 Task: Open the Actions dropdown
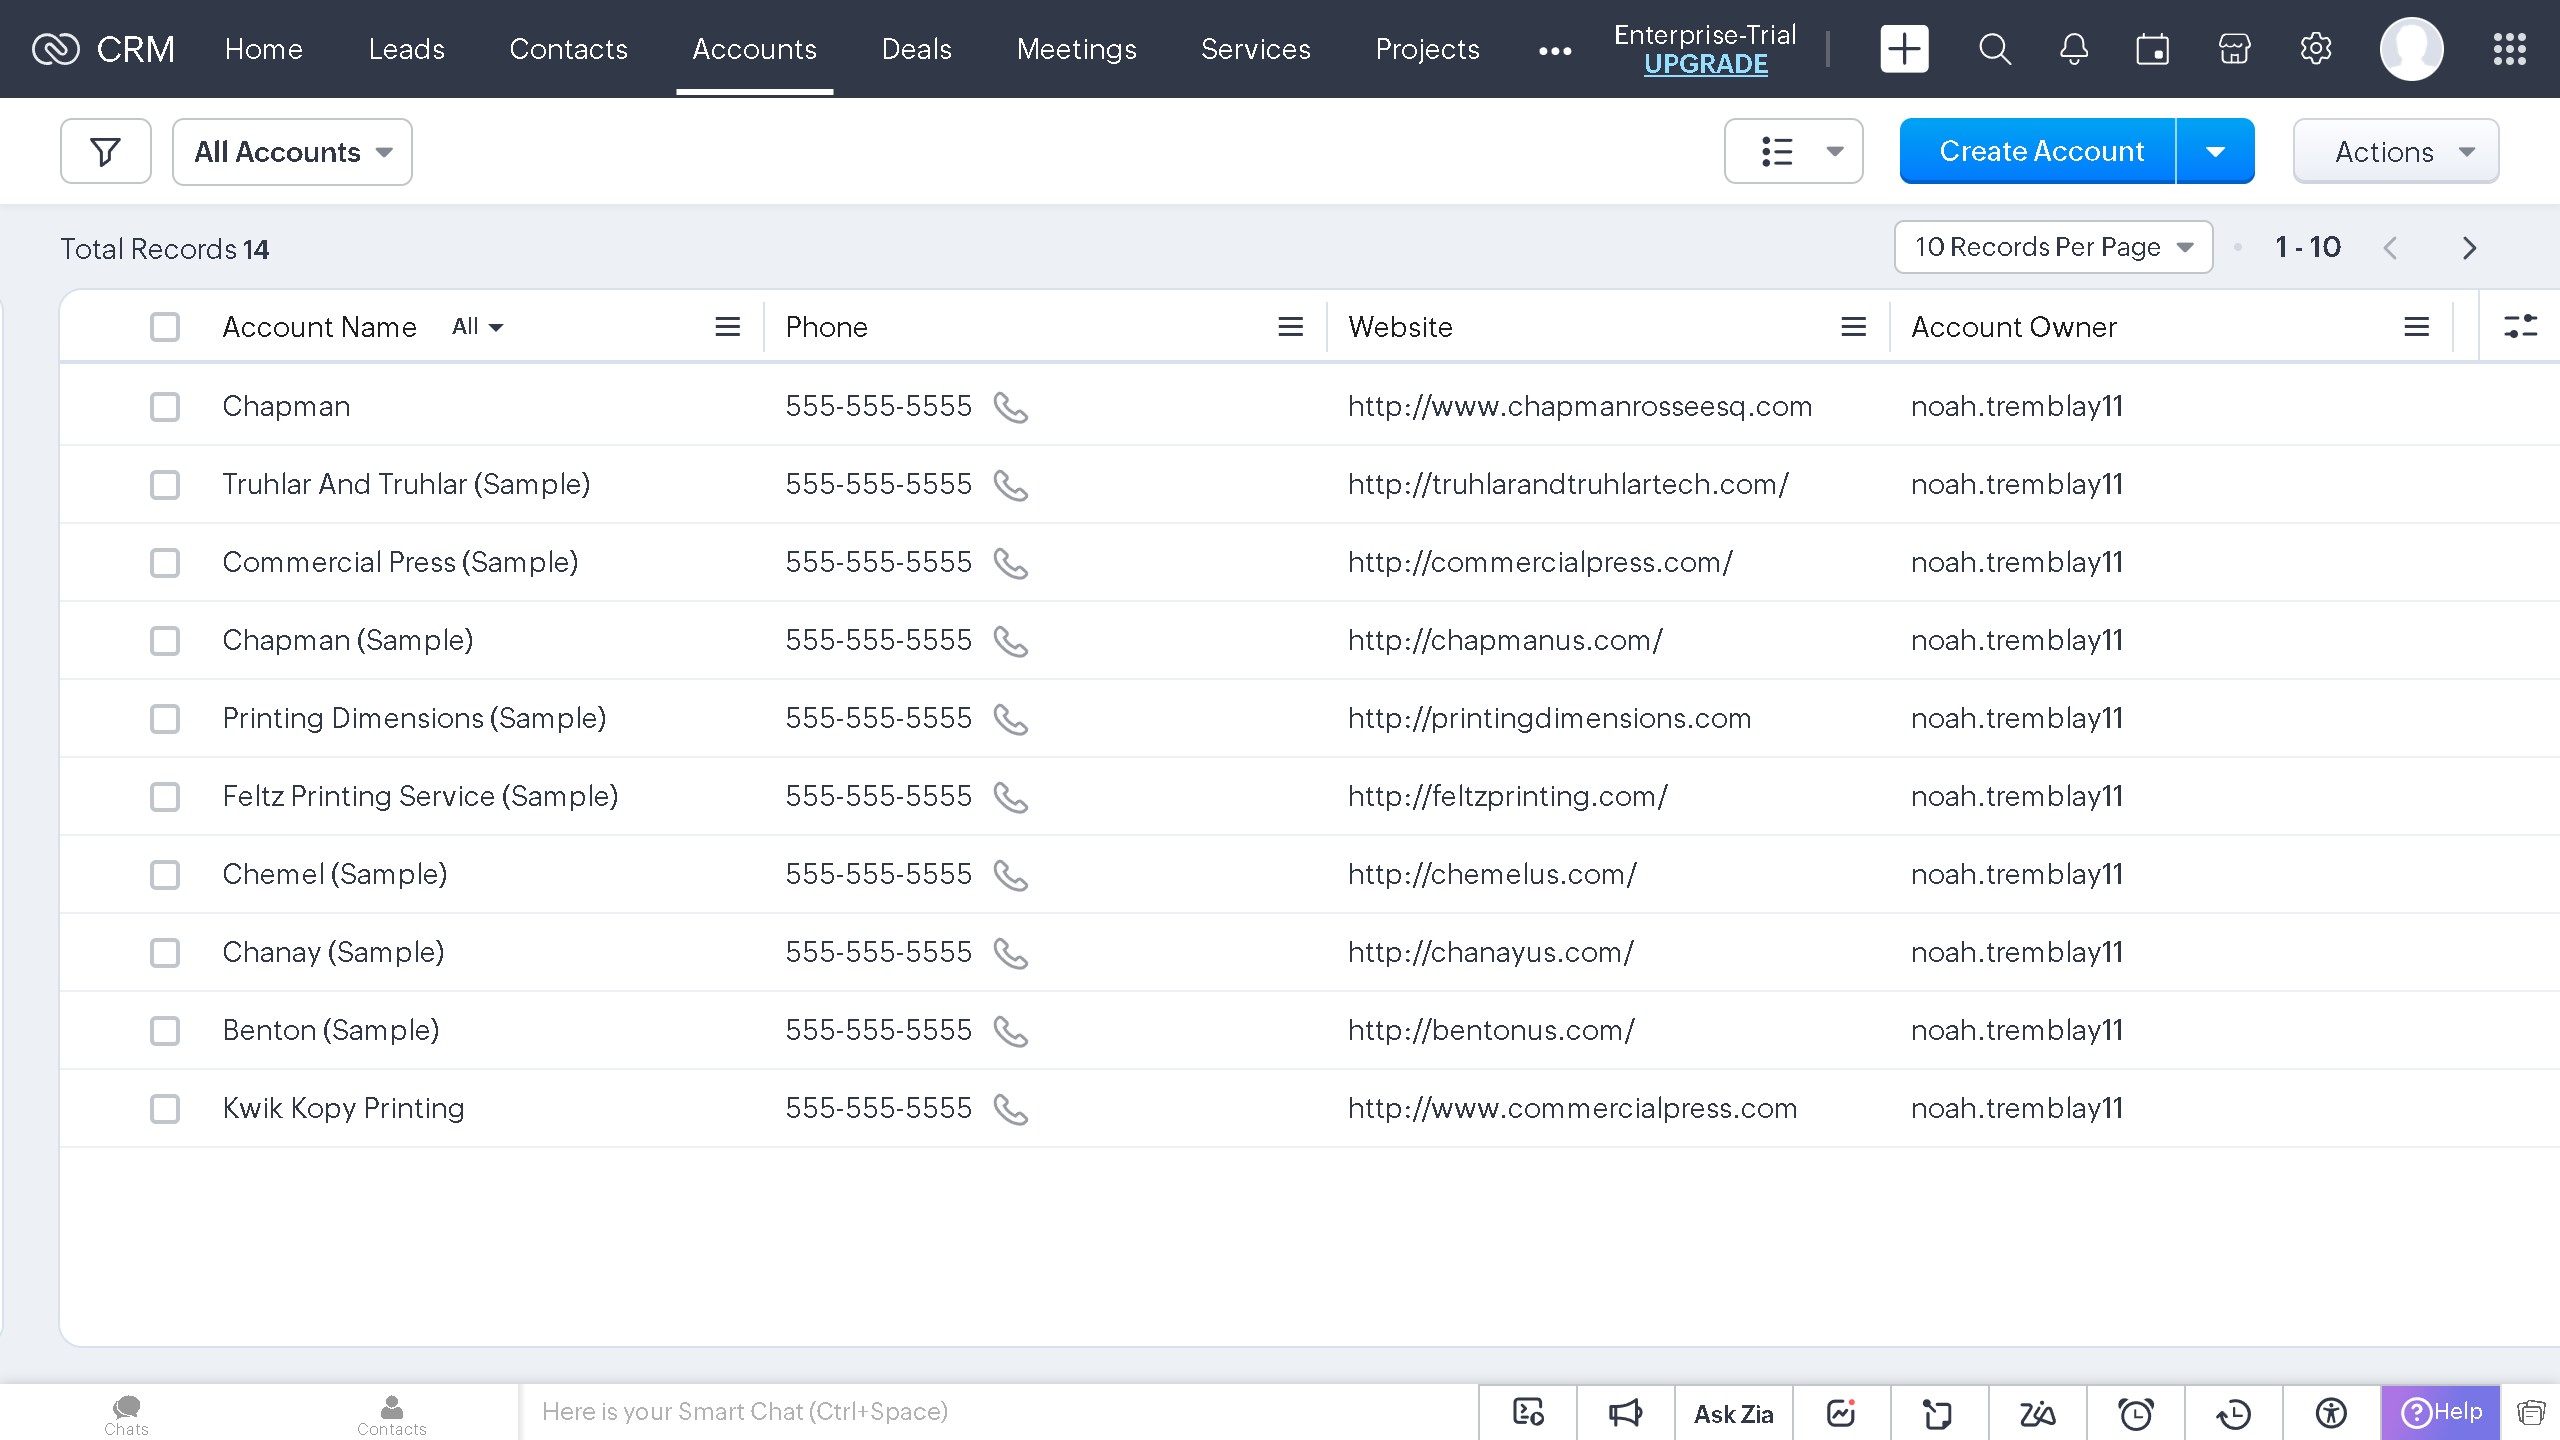point(2395,152)
